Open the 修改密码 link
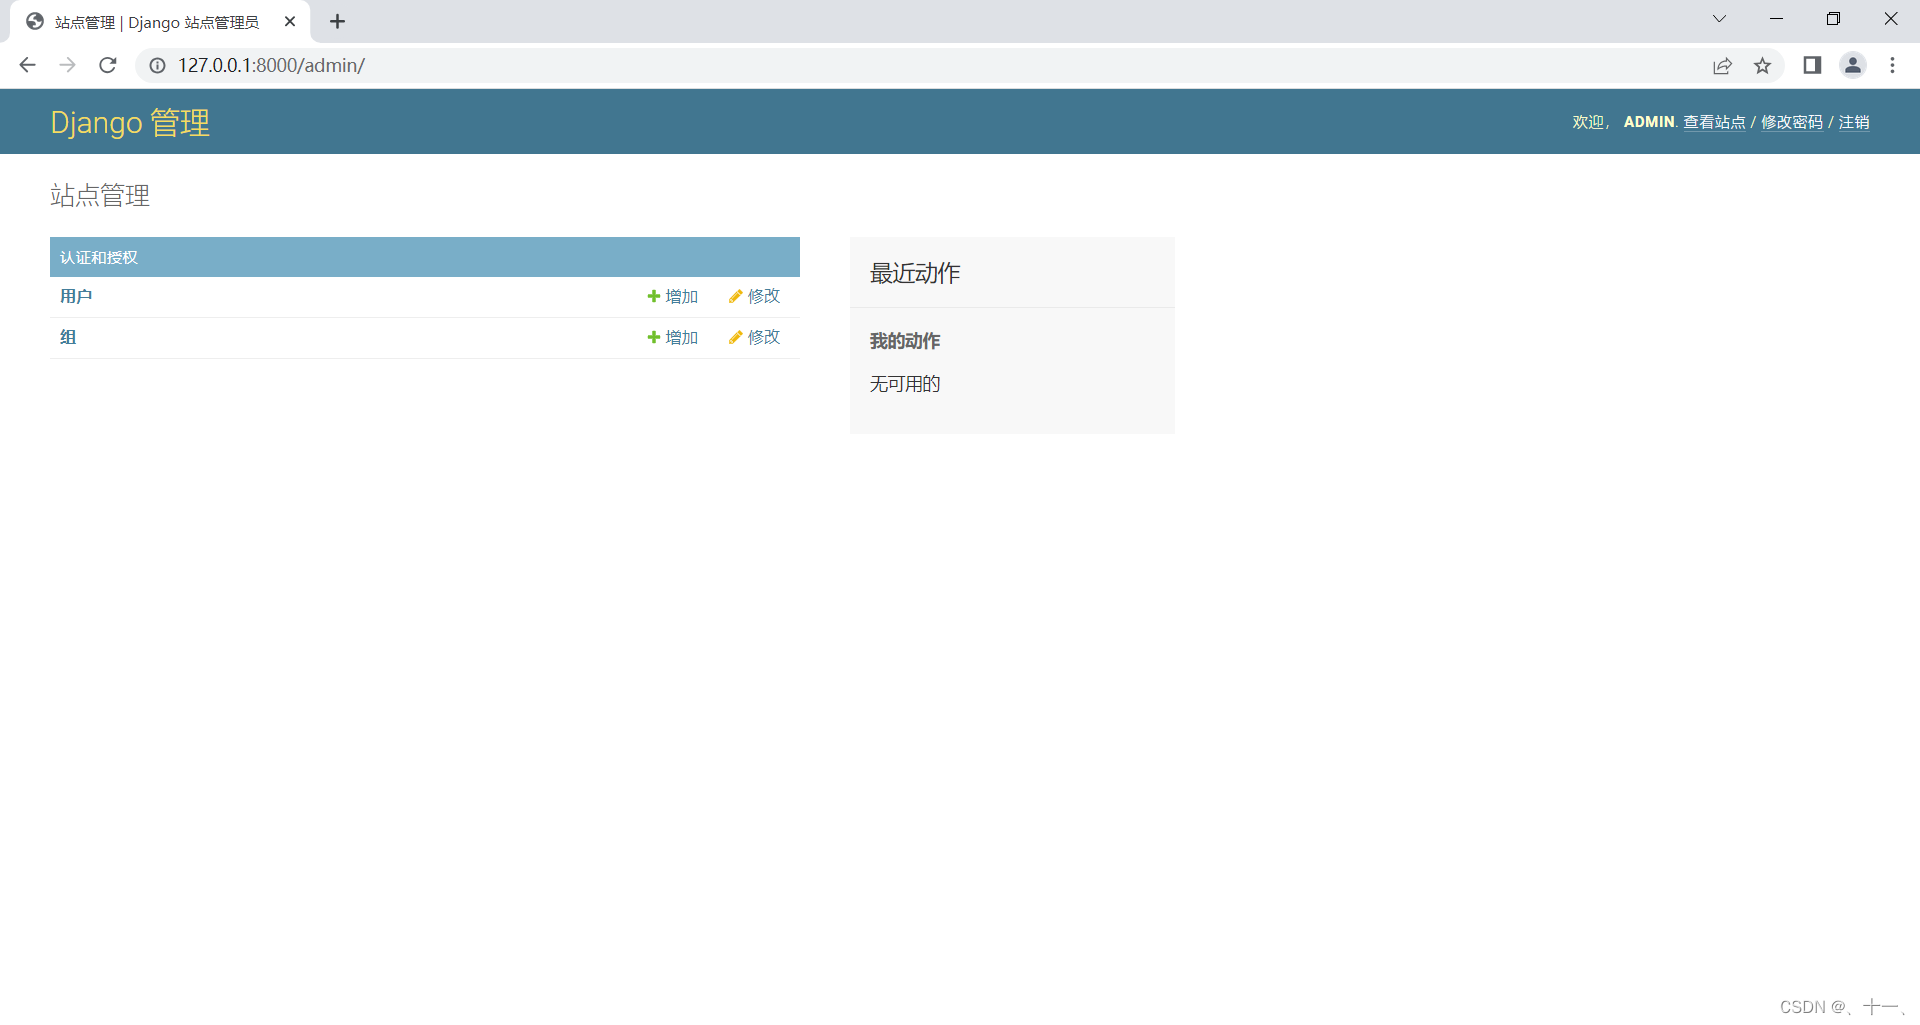 [x=1792, y=122]
